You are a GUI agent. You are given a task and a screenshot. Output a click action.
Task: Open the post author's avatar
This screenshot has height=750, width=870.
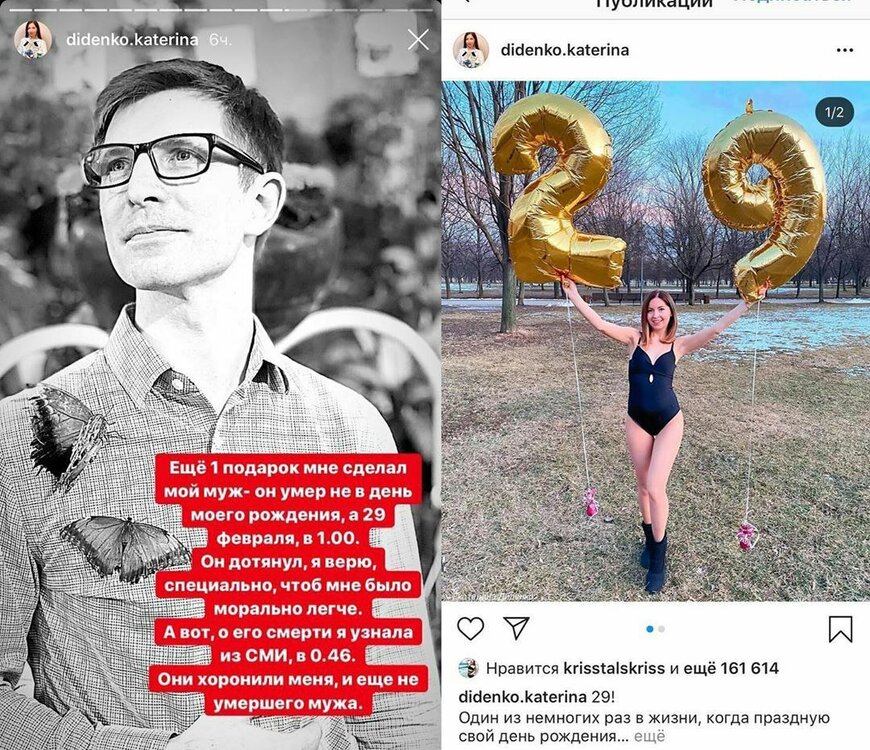pos(471,50)
